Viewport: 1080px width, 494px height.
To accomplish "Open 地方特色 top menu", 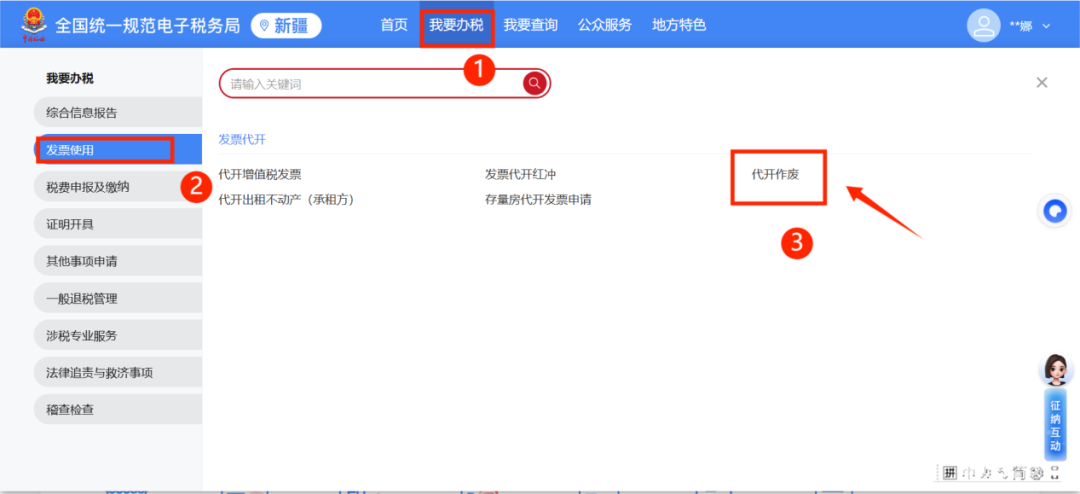I will coord(679,25).
